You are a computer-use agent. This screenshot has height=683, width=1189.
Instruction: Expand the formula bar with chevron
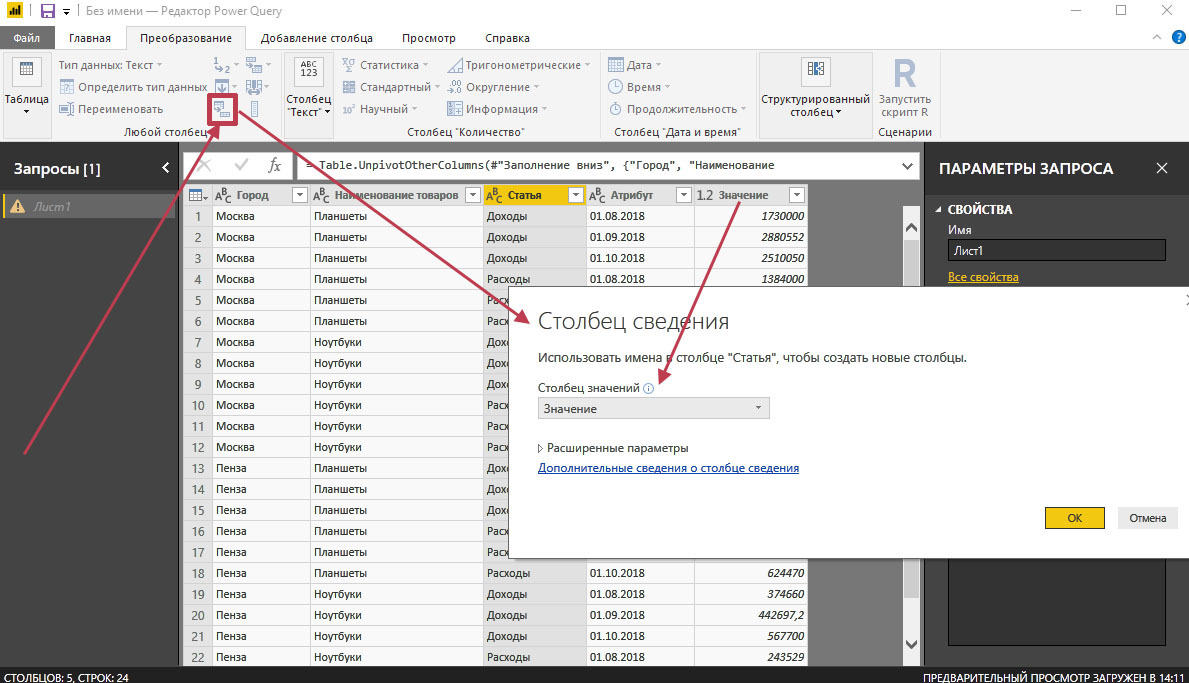pyautogui.click(x=907, y=166)
